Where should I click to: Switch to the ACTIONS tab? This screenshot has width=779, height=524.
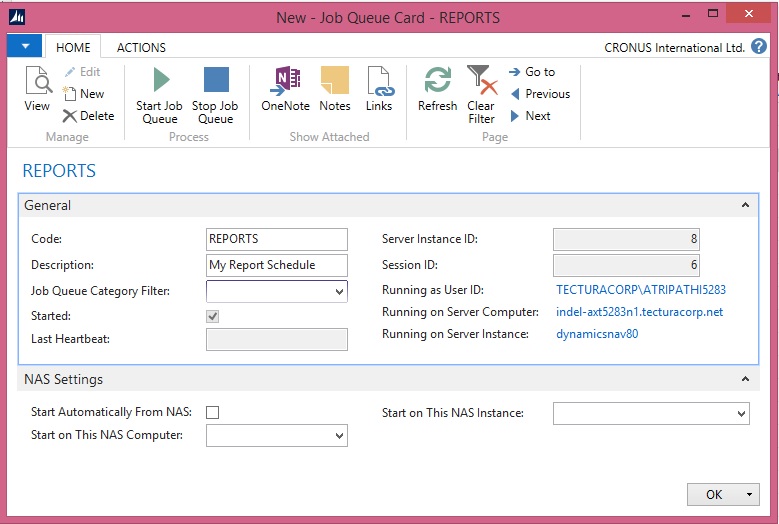(141, 47)
